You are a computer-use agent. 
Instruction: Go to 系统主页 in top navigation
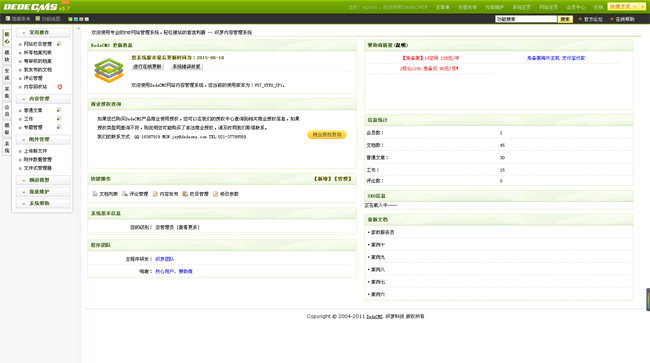521,7
